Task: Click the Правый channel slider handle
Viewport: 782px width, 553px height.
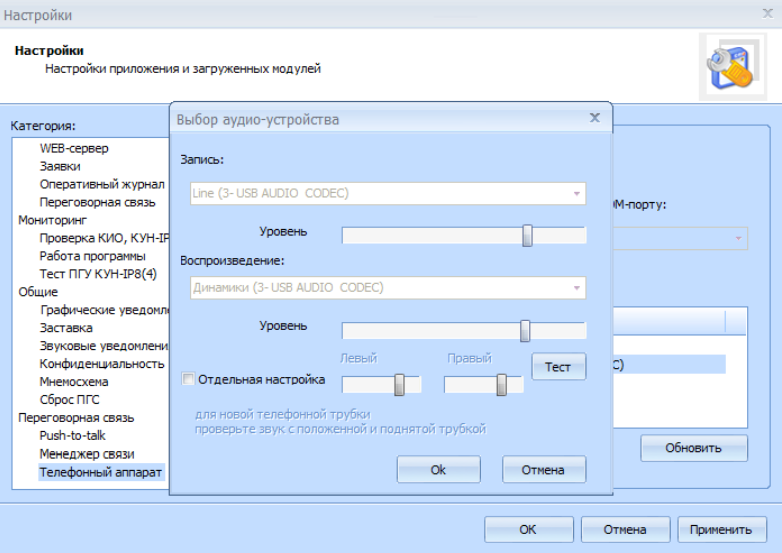Action: [501, 385]
